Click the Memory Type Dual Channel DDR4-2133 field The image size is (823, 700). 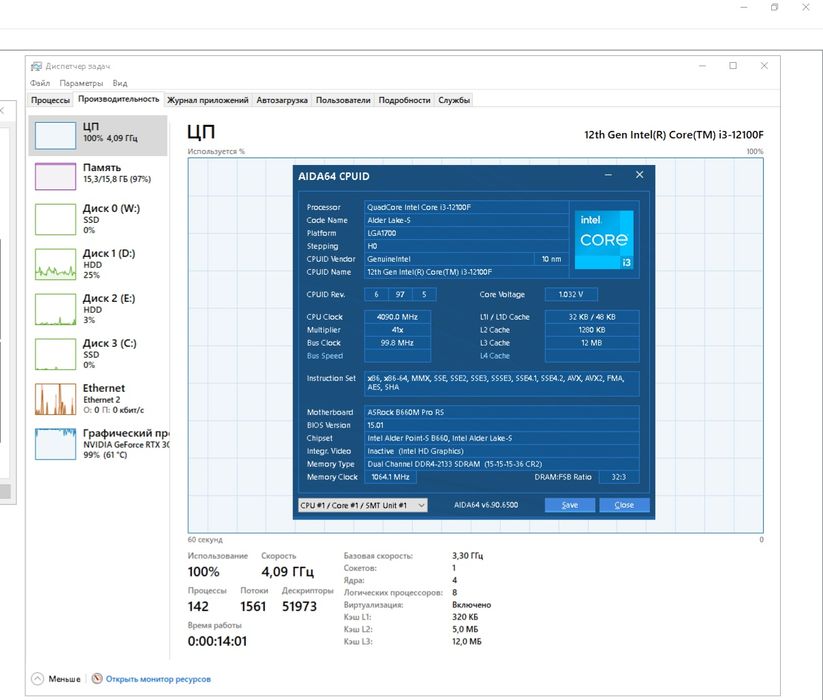502,464
